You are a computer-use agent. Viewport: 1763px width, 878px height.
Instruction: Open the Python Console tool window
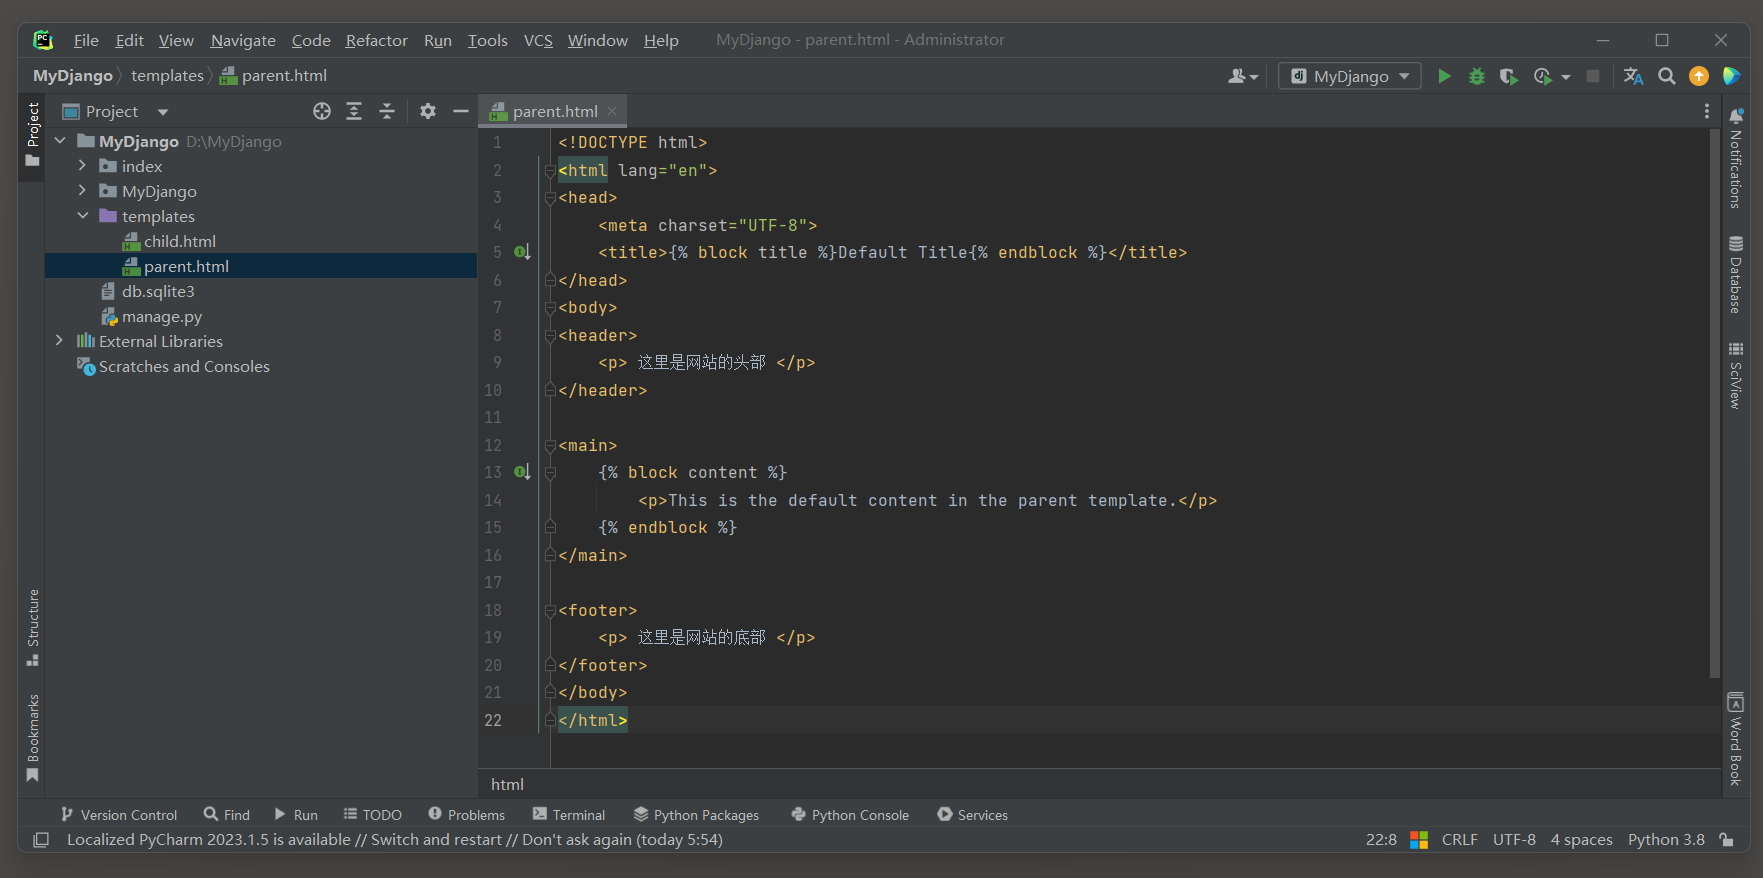[x=850, y=815]
